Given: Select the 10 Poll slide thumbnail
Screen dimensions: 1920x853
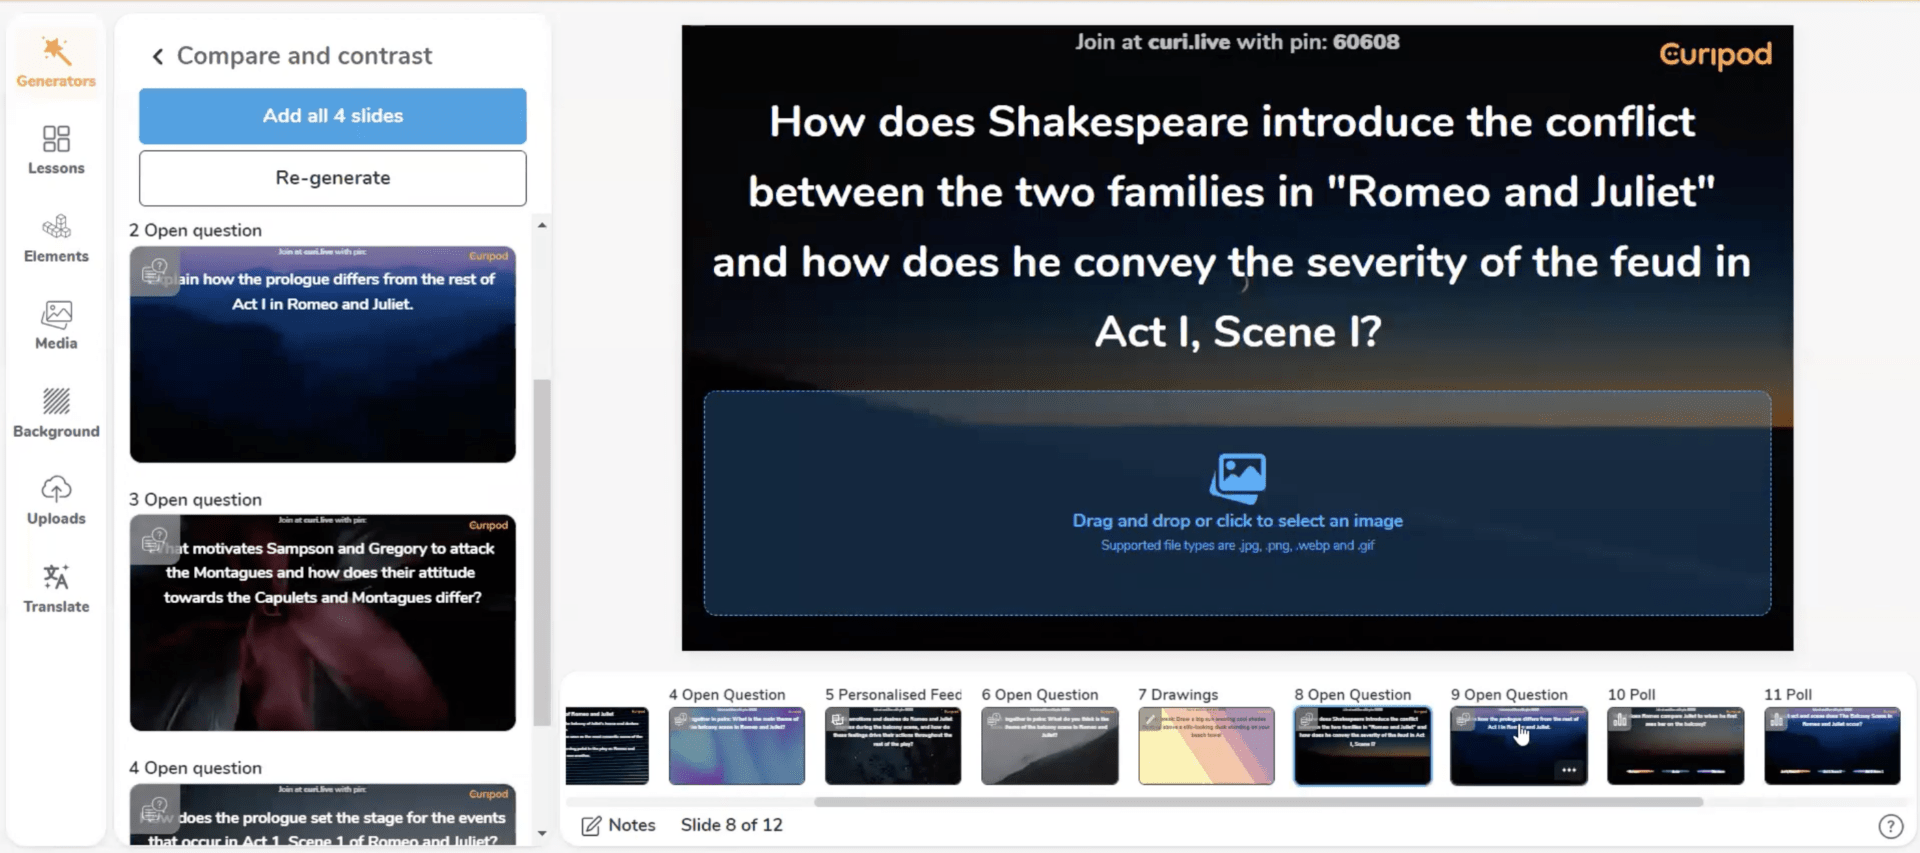Looking at the screenshot, I should click(1675, 746).
